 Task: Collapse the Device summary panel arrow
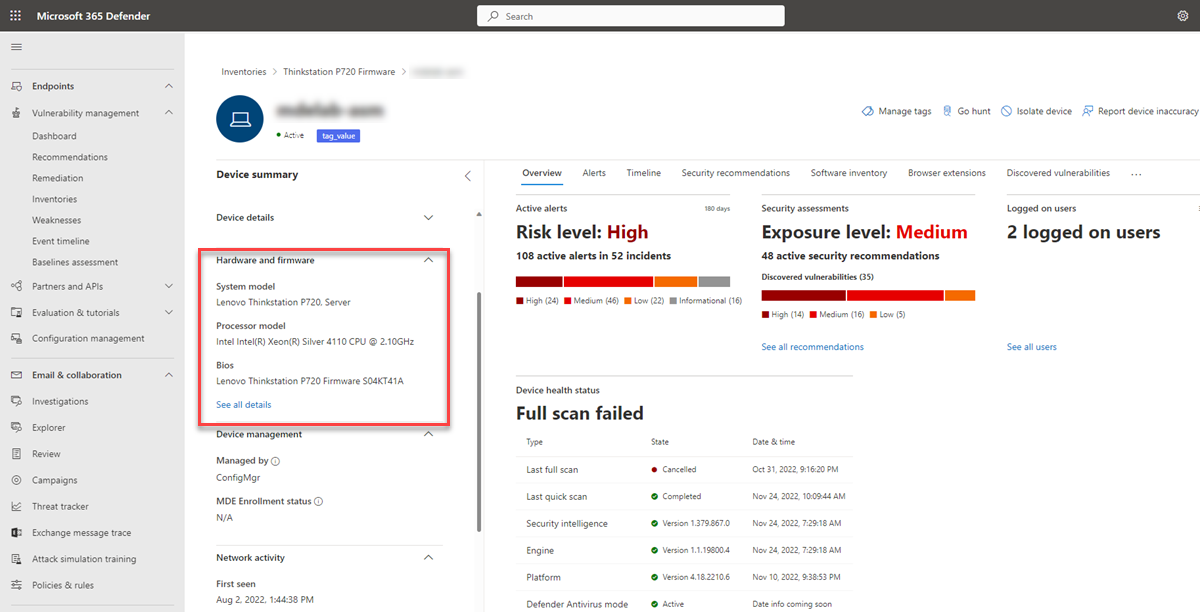[467, 175]
